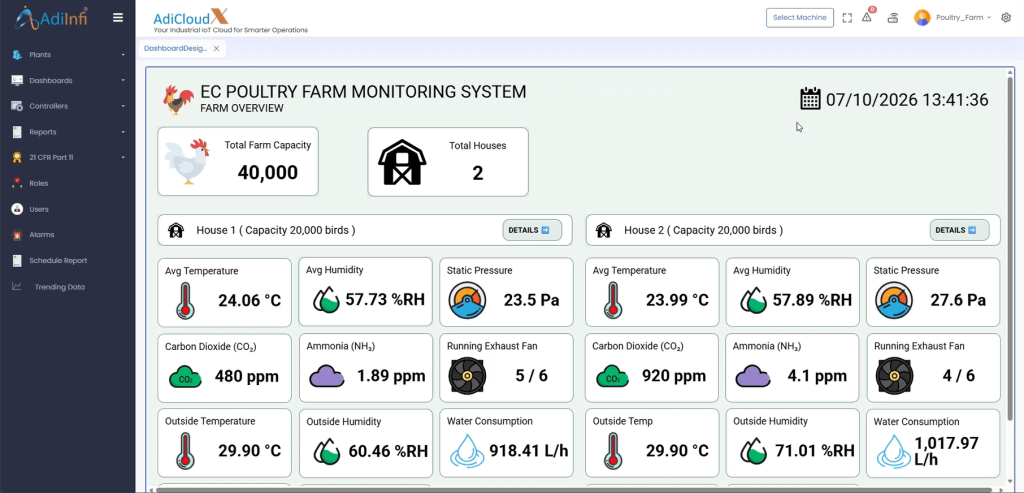The height and width of the screenshot is (493, 1024).
Task: Click House 1 Running Exhaust Fan icon
Action: click(468, 376)
